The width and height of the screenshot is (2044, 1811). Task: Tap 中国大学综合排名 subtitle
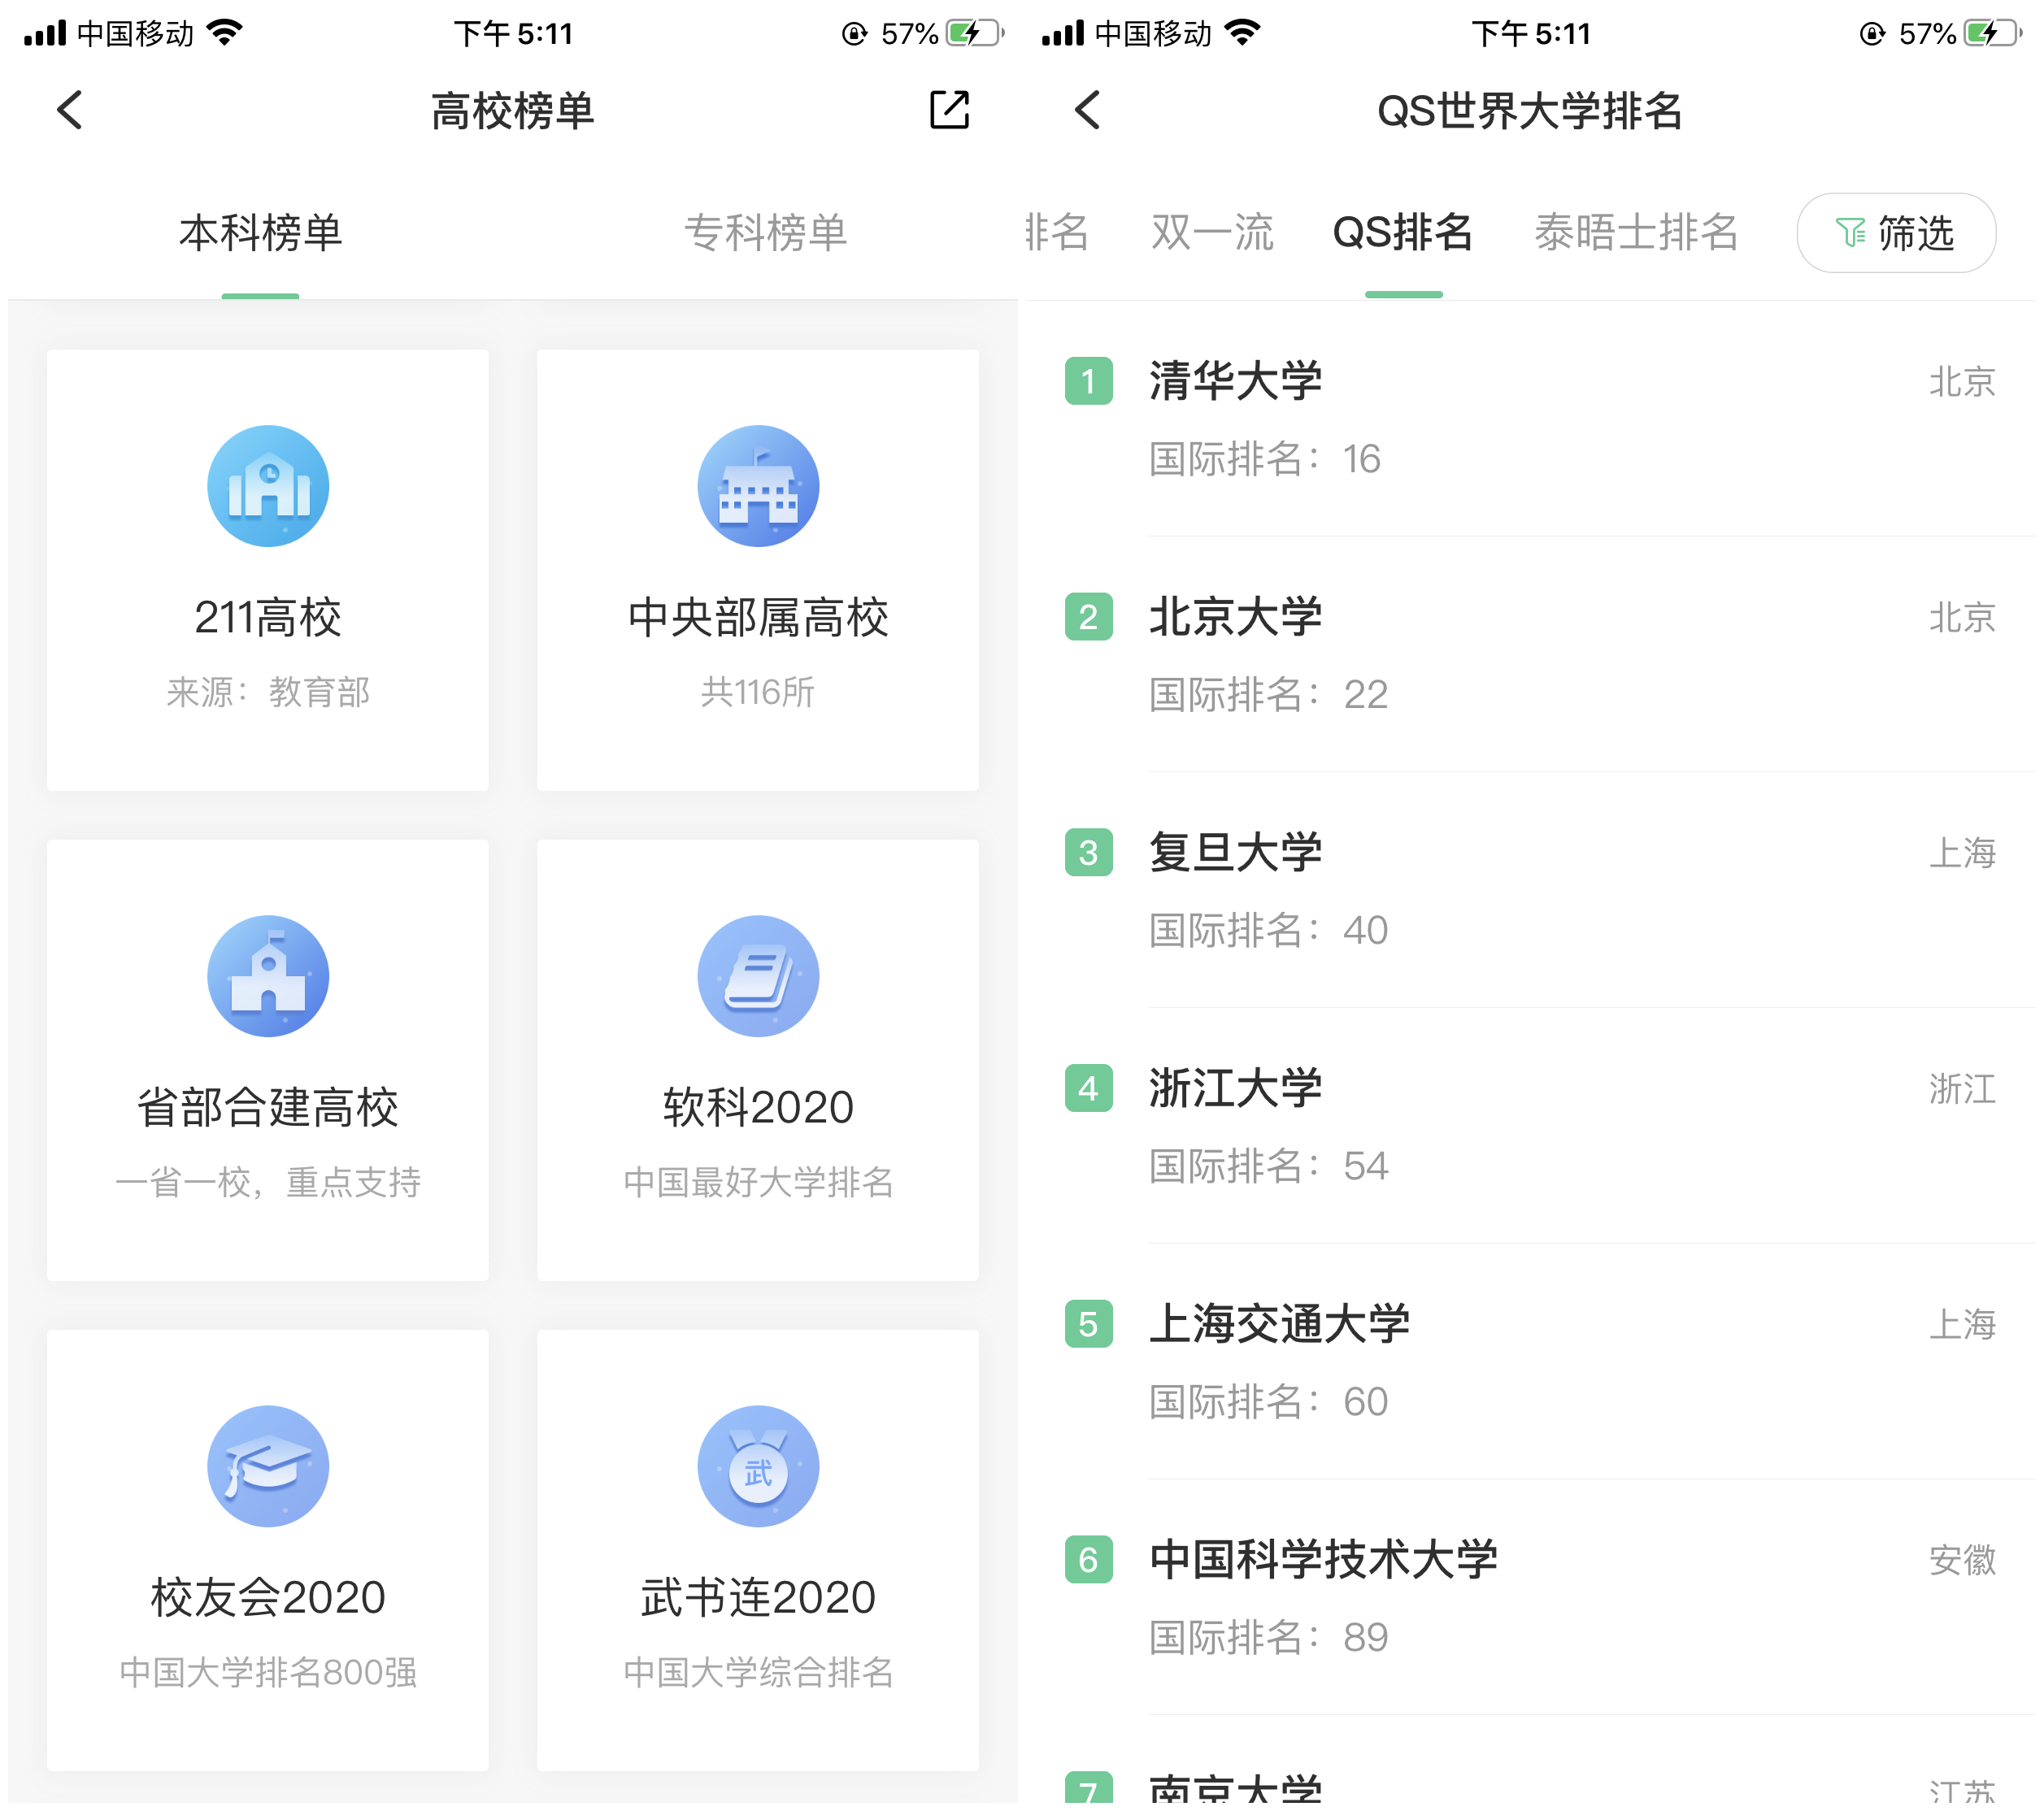(758, 1672)
